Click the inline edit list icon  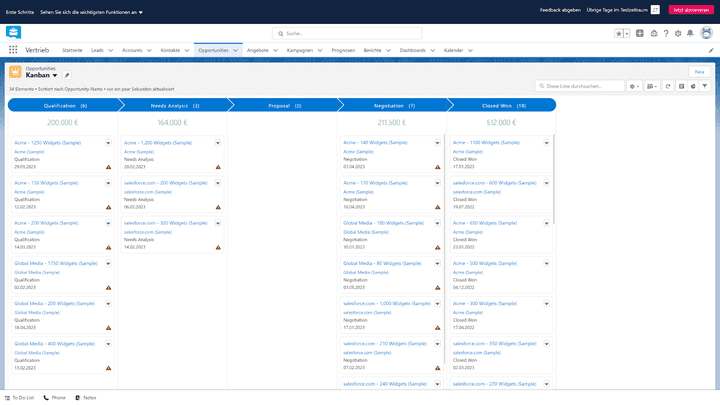[x=681, y=86]
